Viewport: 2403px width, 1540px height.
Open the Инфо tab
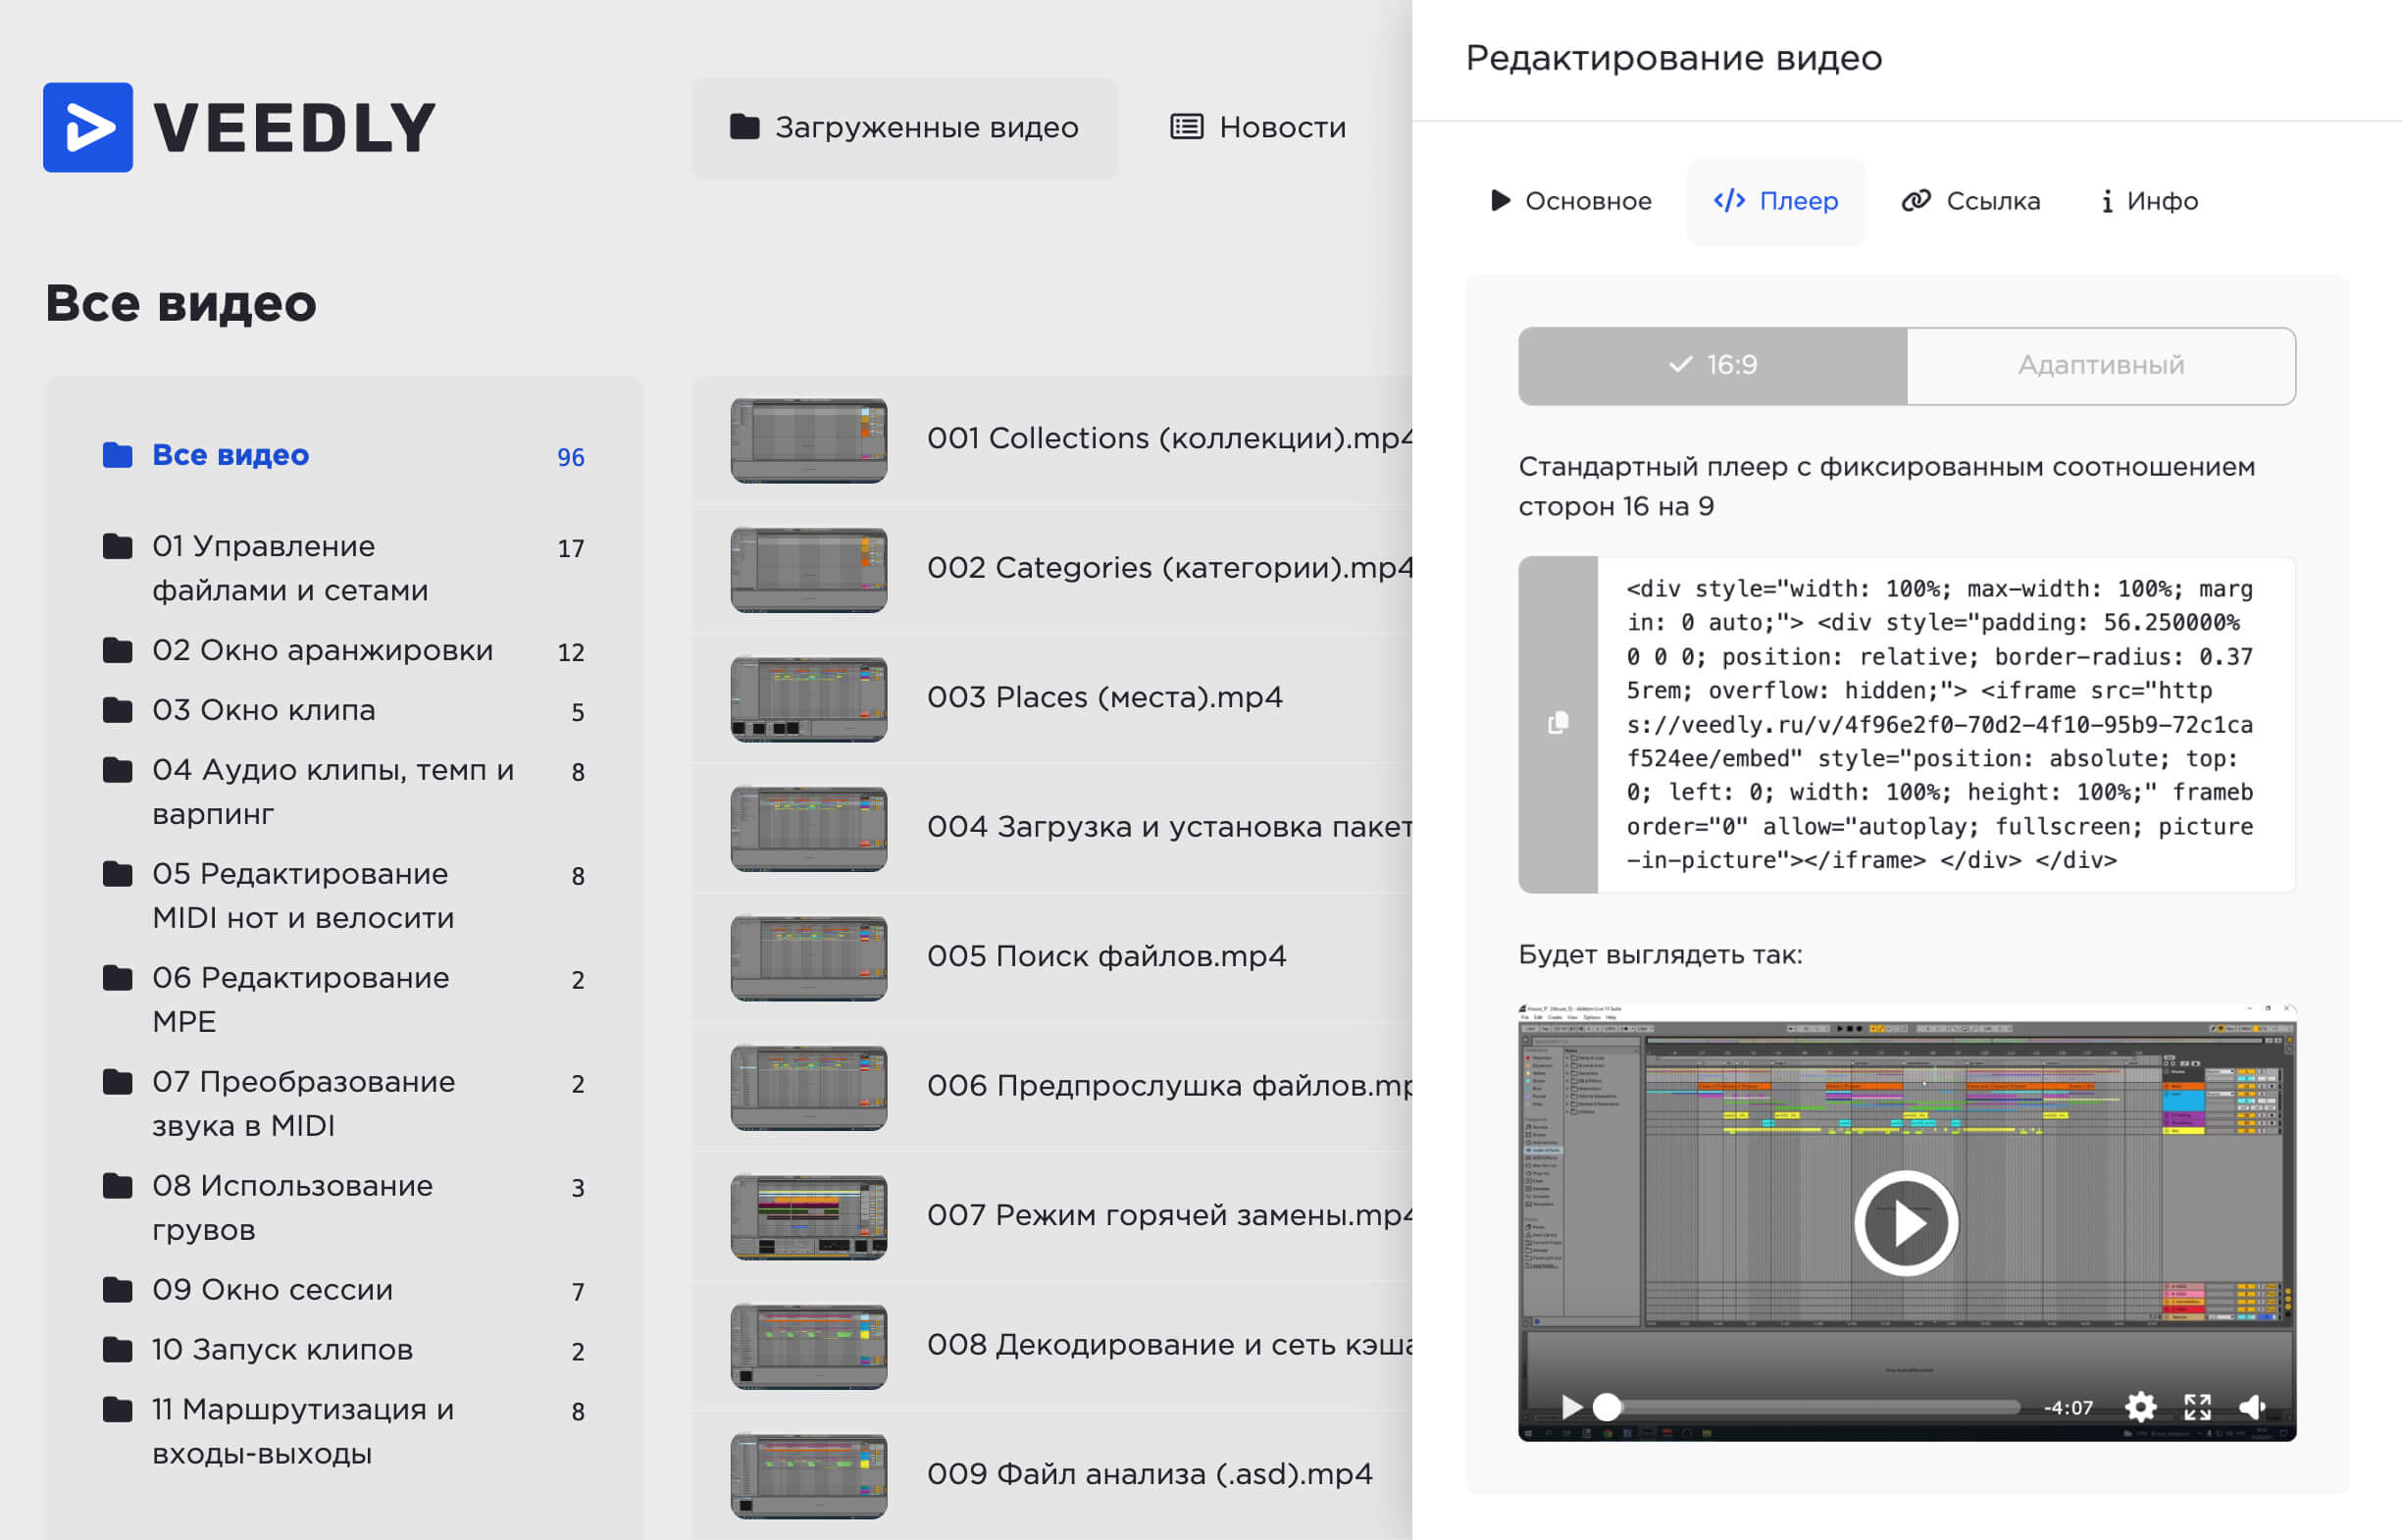(2149, 201)
